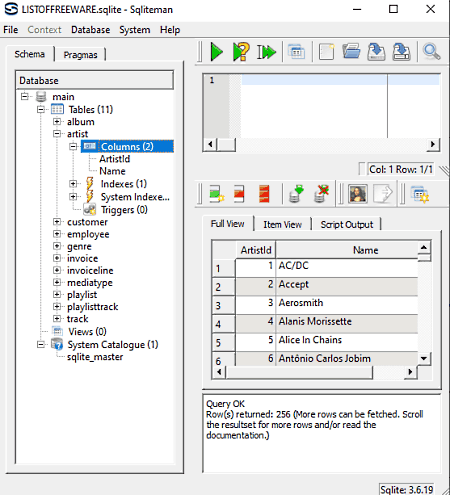The width and height of the screenshot is (450, 495).
Task: Switch to the Pragmas tab
Action: [80, 55]
